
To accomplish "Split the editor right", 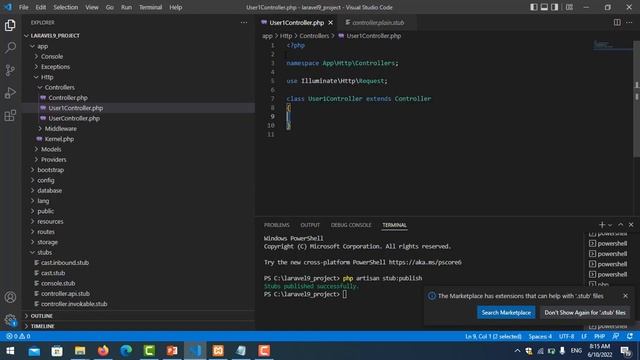I will (x=617, y=22).
